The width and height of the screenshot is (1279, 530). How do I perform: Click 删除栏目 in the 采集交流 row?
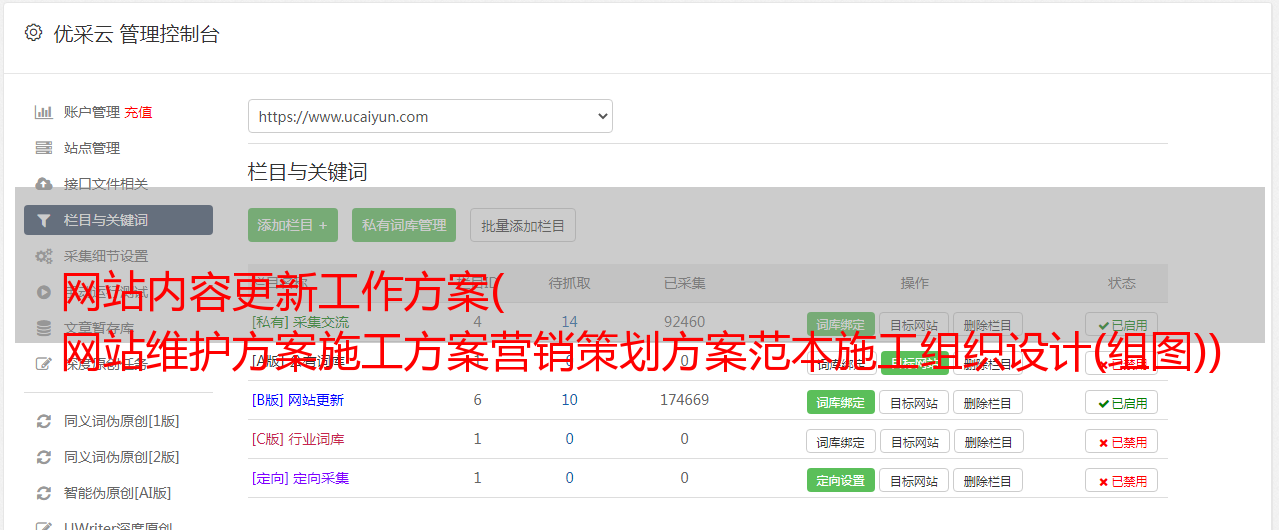tap(987, 325)
